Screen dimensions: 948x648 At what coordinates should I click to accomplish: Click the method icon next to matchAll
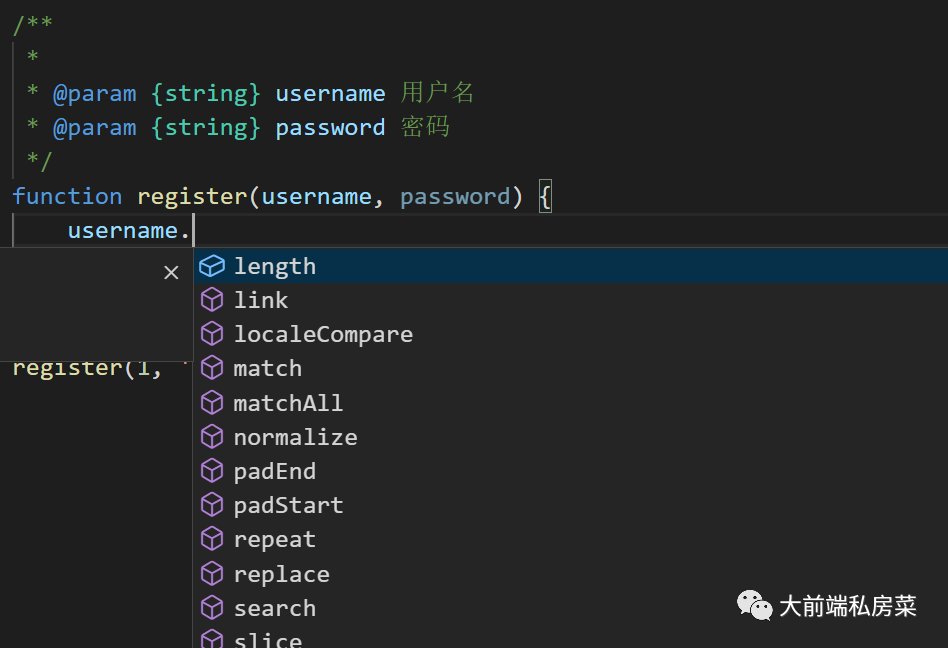pyautogui.click(x=212, y=402)
